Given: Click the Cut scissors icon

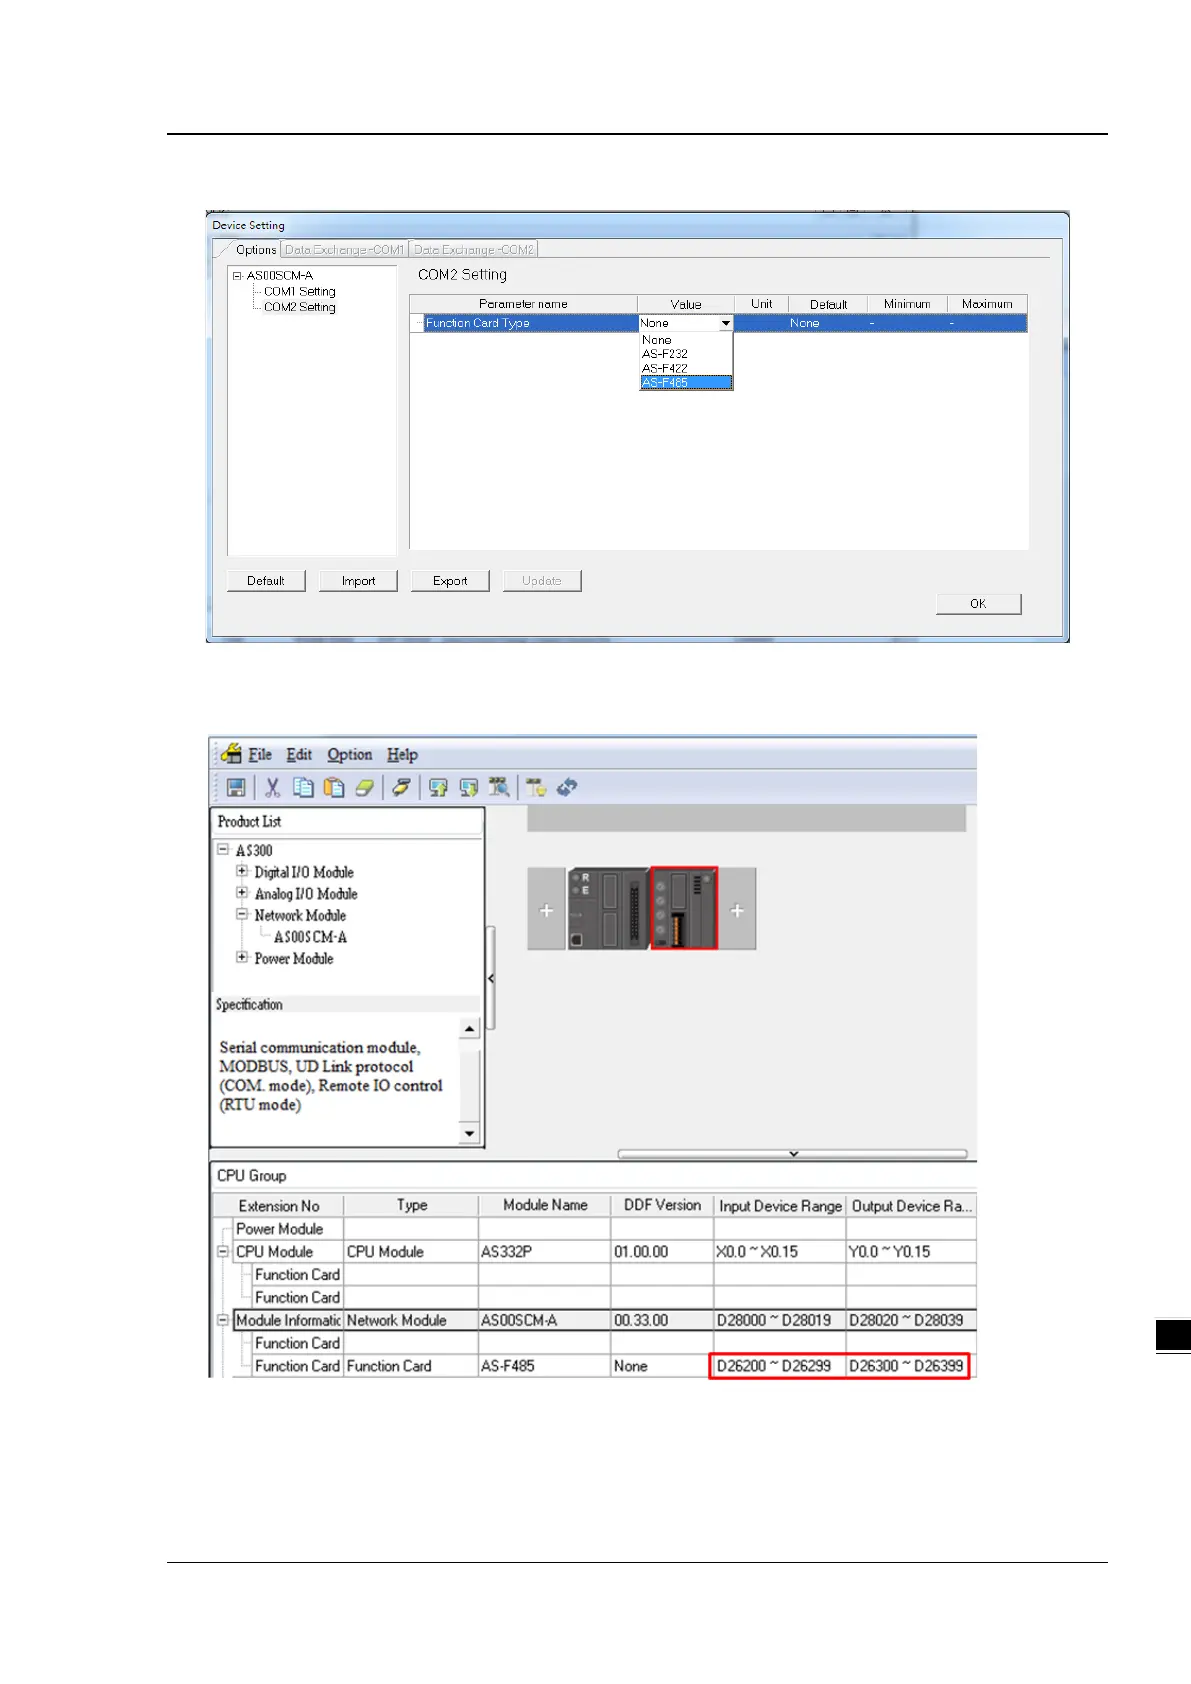Looking at the screenshot, I should pyautogui.click(x=271, y=788).
